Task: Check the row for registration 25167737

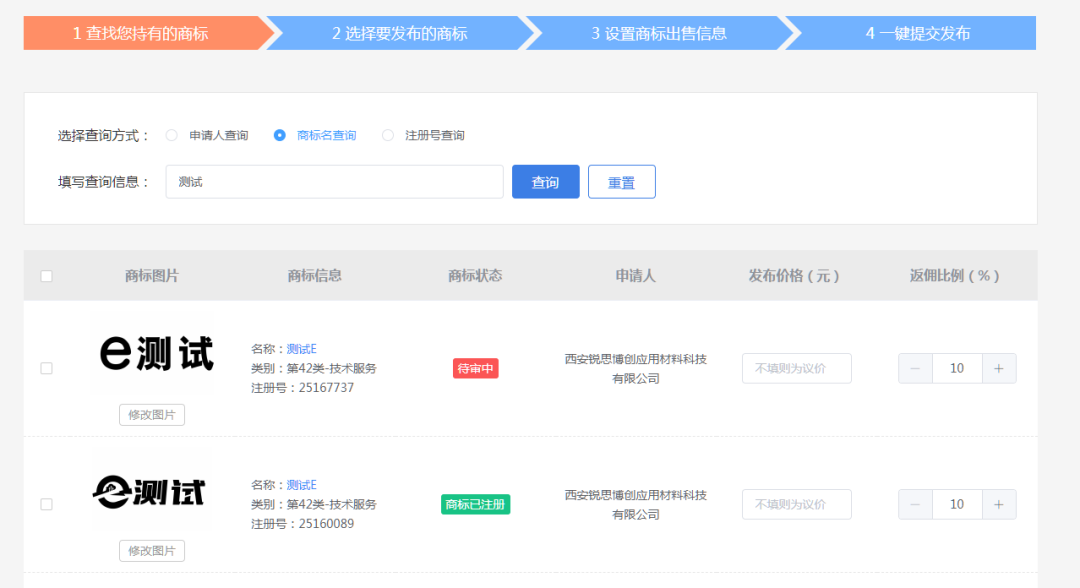Action: pyautogui.click(x=46, y=368)
